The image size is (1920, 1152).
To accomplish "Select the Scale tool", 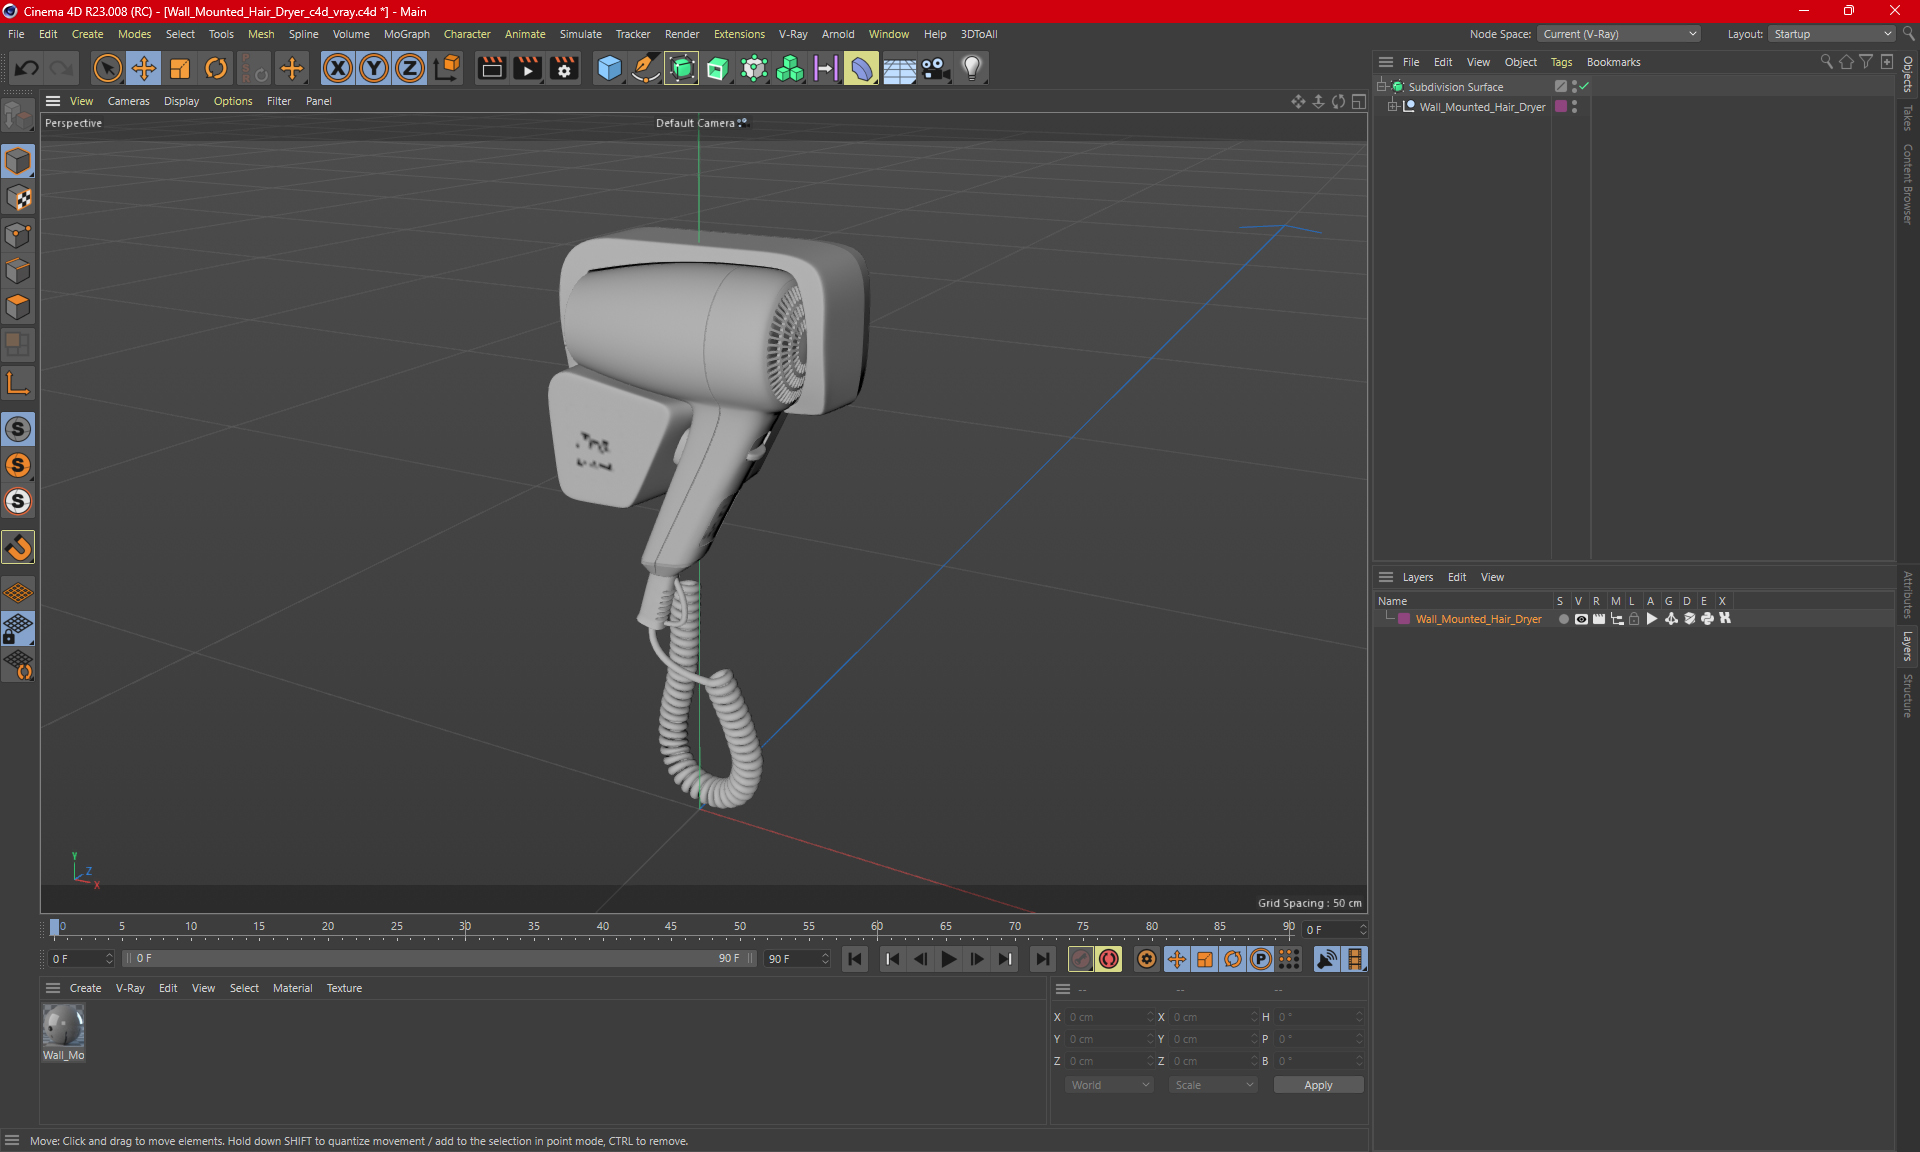I will 180,68.
